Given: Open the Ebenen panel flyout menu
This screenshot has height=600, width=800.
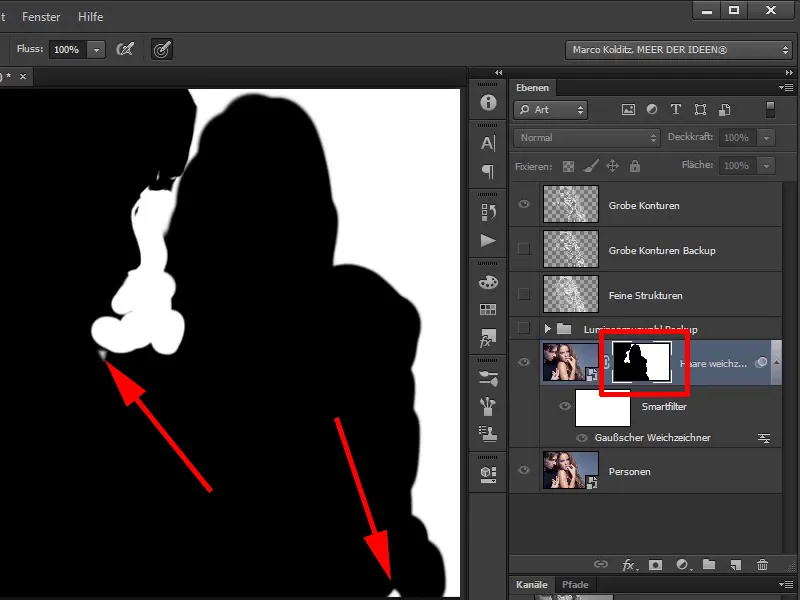Looking at the screenshot, I should (x=786, y=87).
